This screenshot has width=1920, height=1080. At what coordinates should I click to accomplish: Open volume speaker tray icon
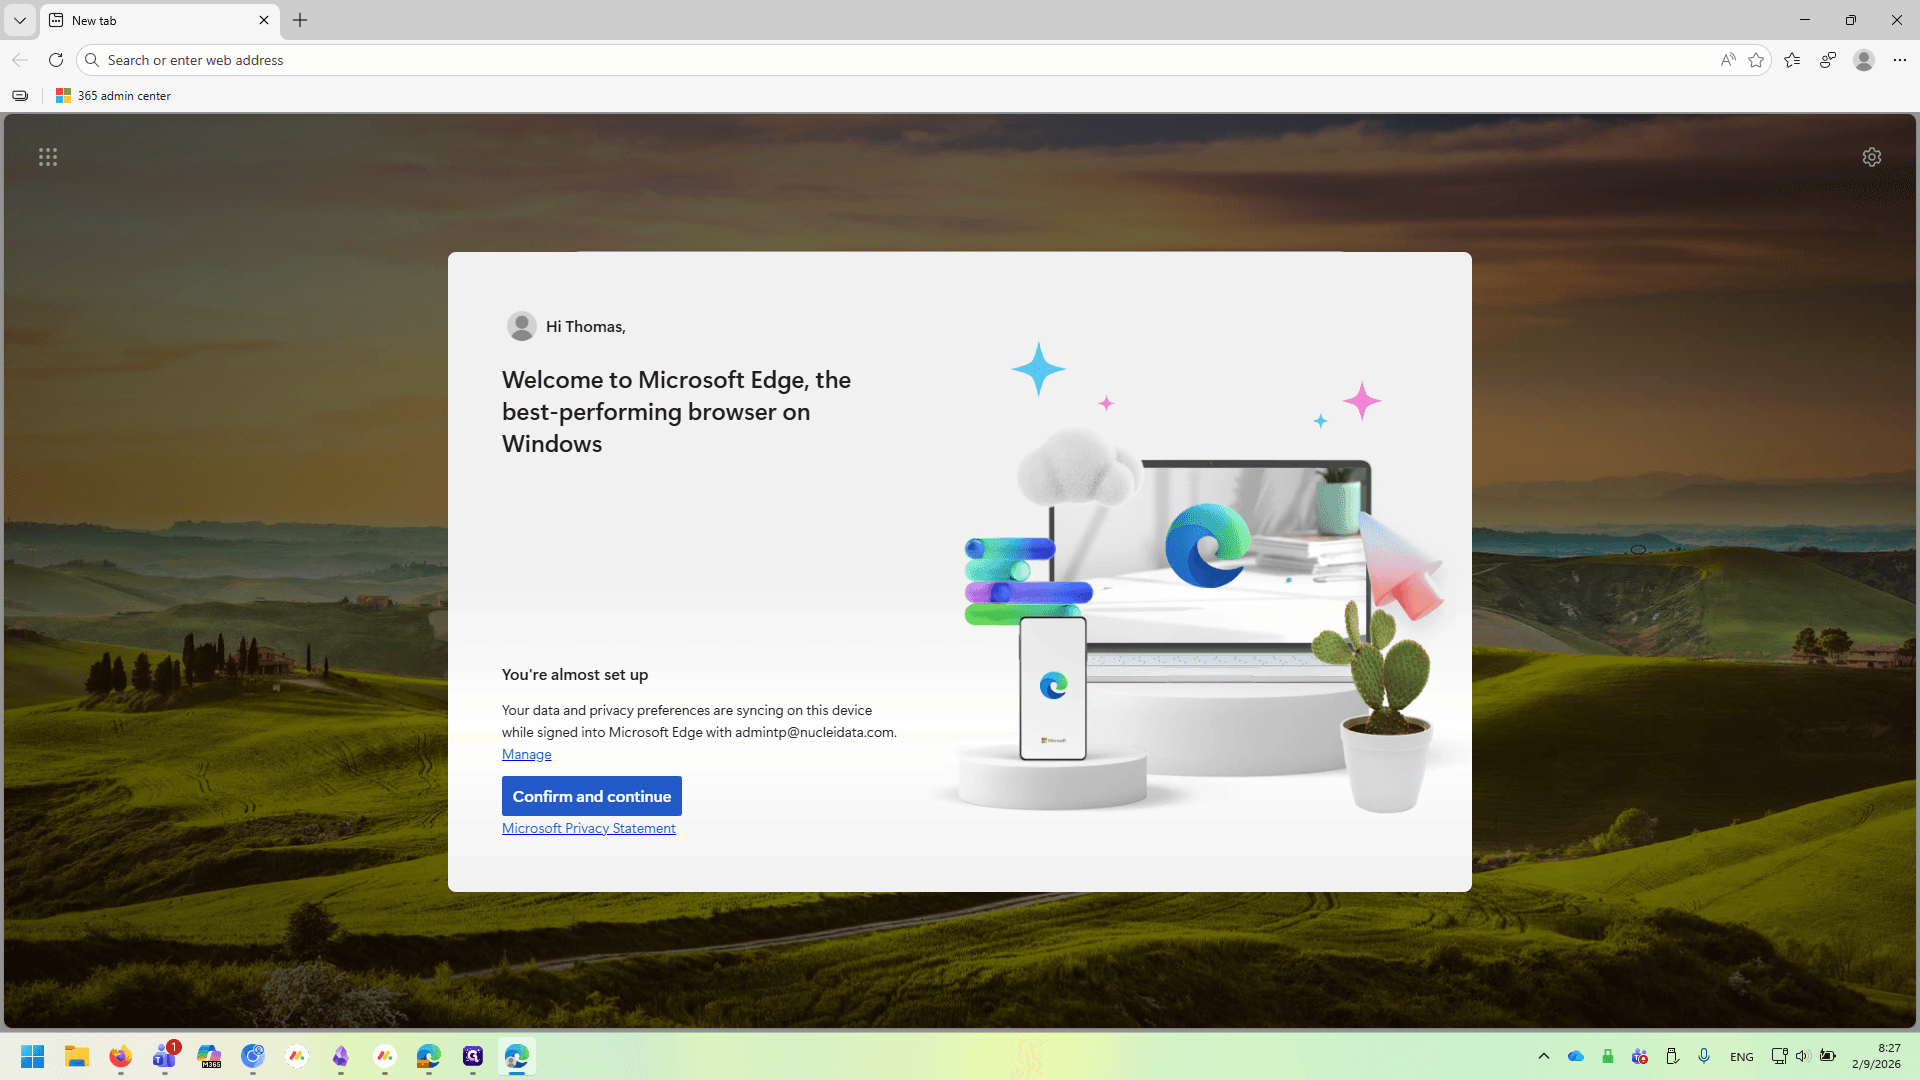(1803, 1056)
